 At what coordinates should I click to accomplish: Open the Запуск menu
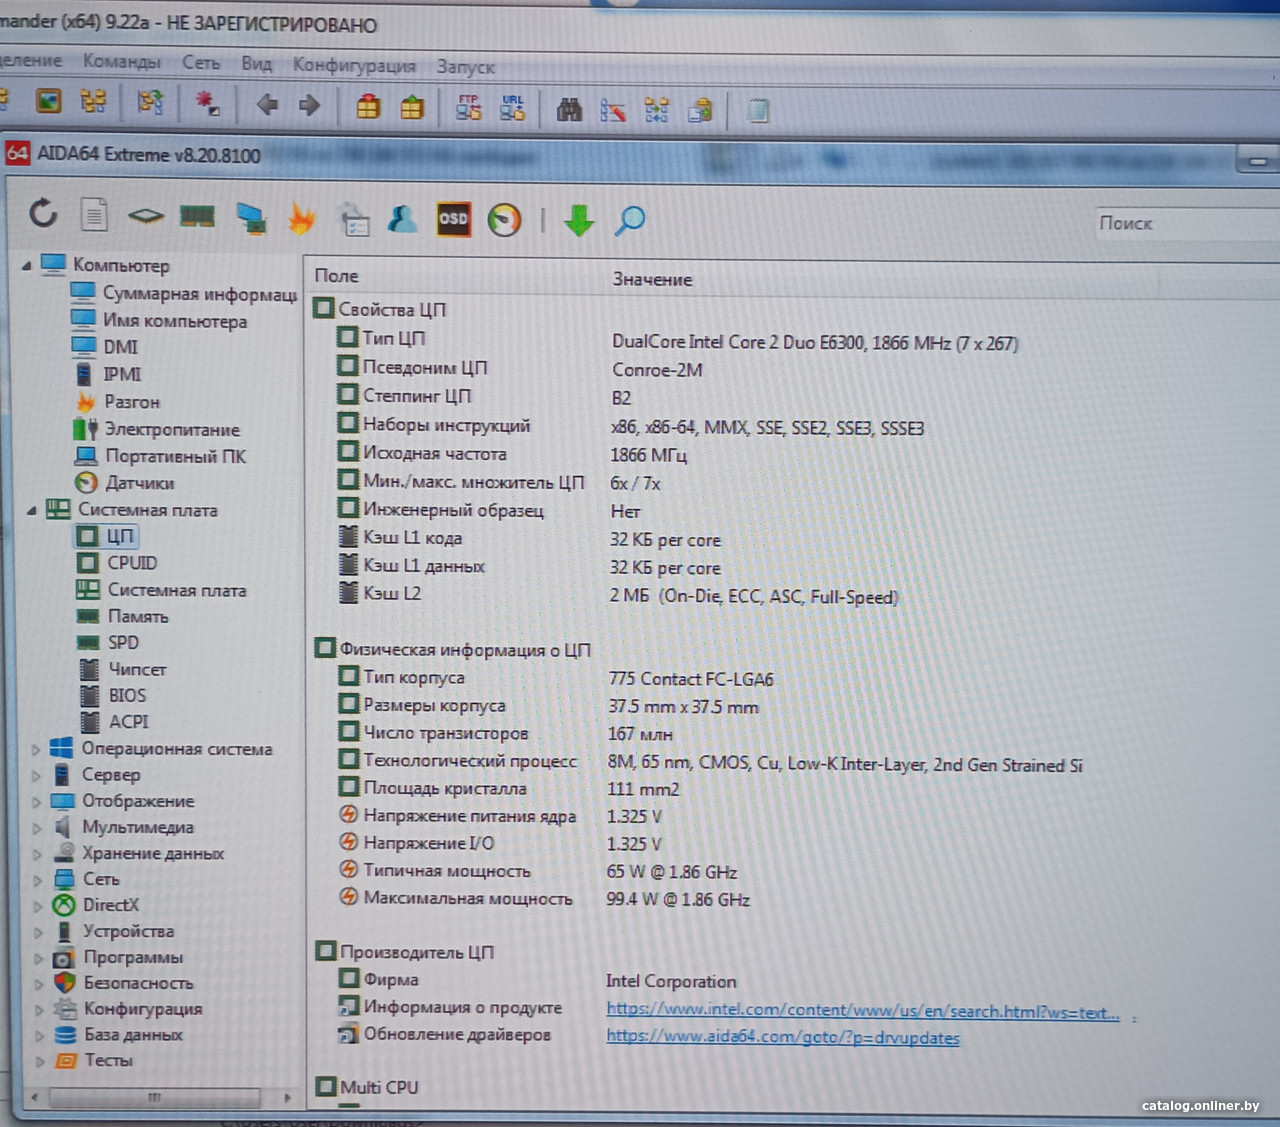pos(465,67)
